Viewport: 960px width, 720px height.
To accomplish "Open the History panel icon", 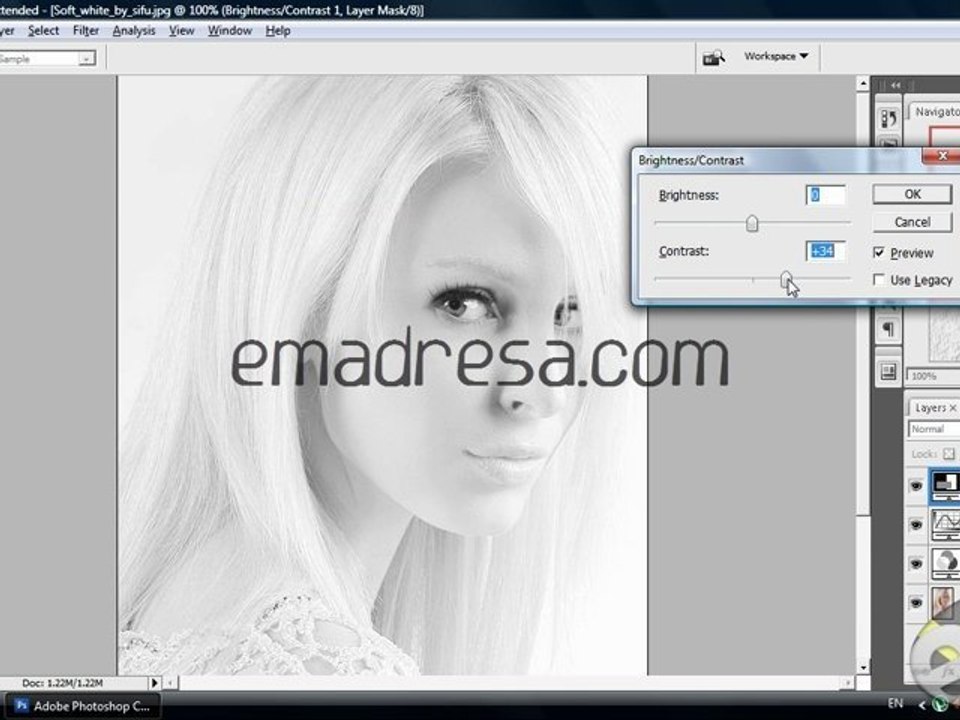I will pyautogui.click(x=888, y=118).
